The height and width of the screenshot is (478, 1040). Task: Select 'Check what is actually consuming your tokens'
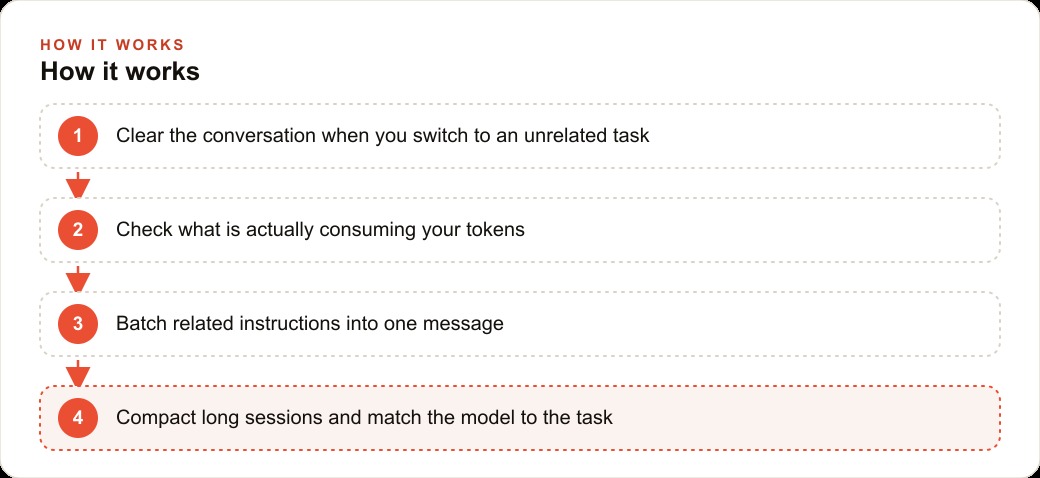pyautogui.click(x=320, y=230)
